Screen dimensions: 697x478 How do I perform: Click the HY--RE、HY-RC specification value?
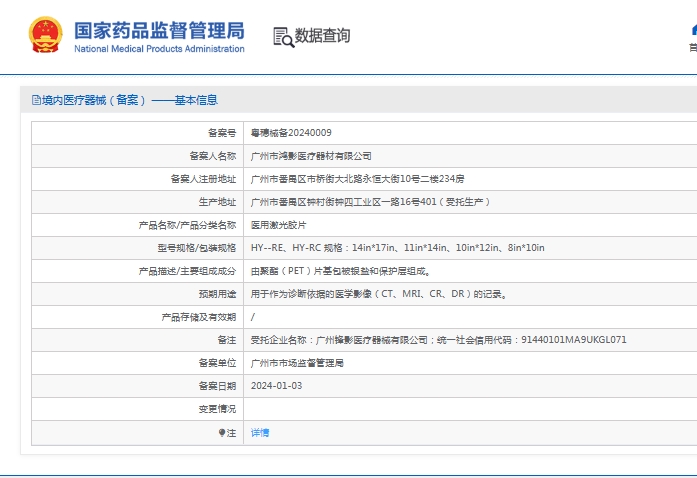pos(397,248)
